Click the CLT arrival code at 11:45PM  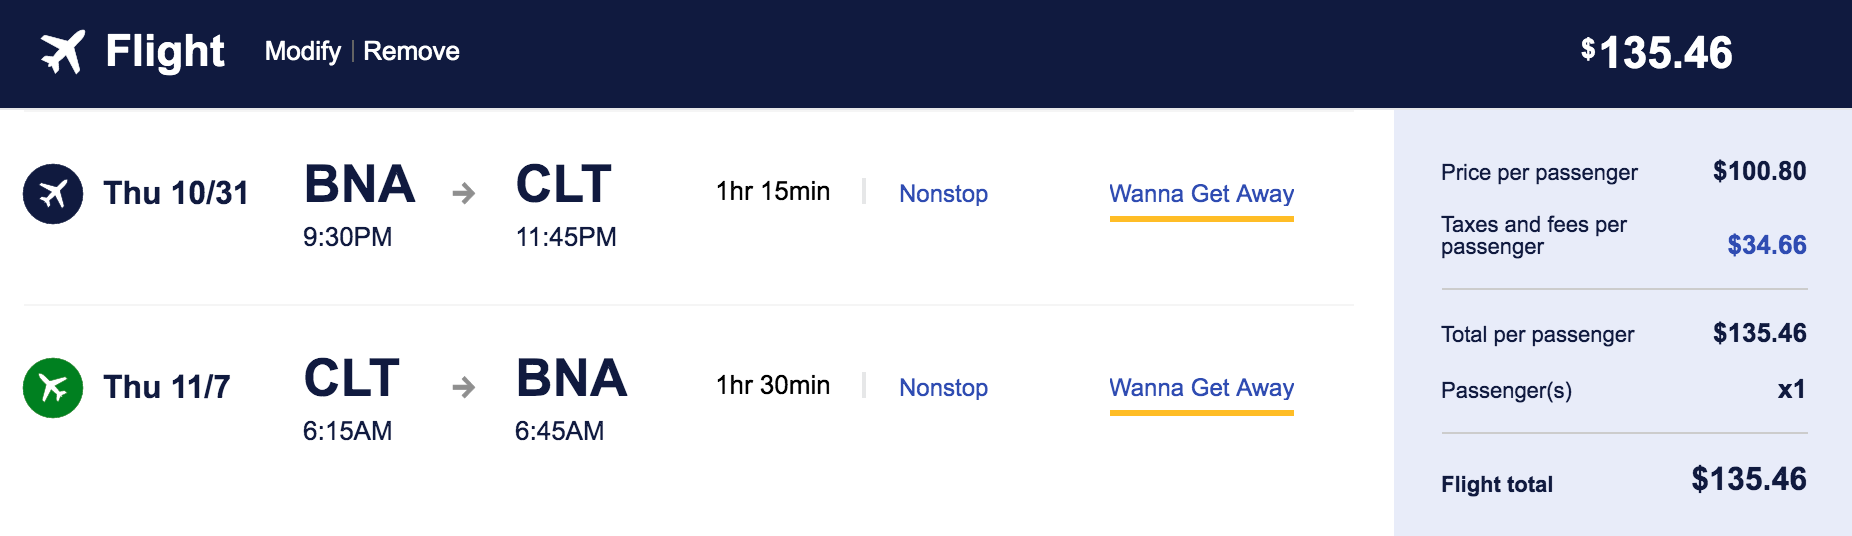pyautogui.click(x=563, y=184)
